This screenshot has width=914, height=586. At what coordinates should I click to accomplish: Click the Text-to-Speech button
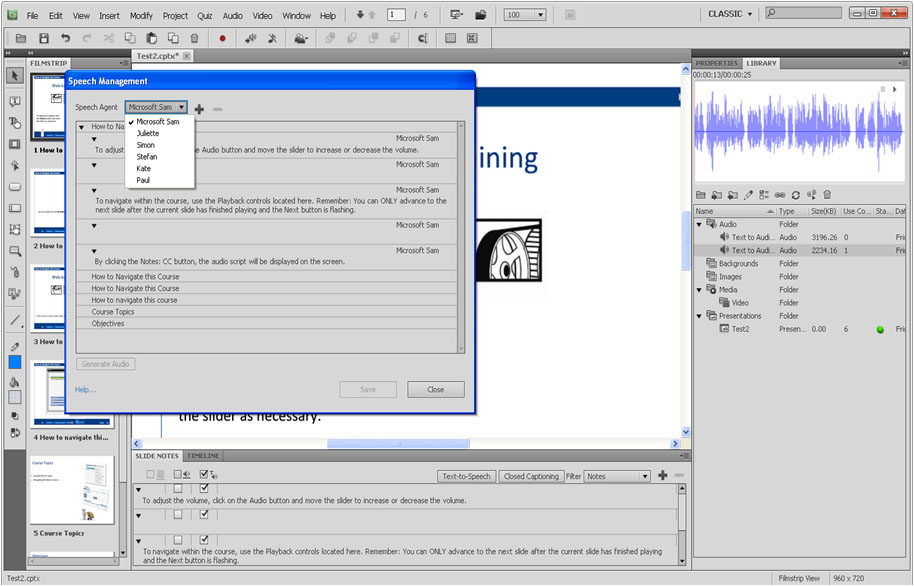coord(466,476)
